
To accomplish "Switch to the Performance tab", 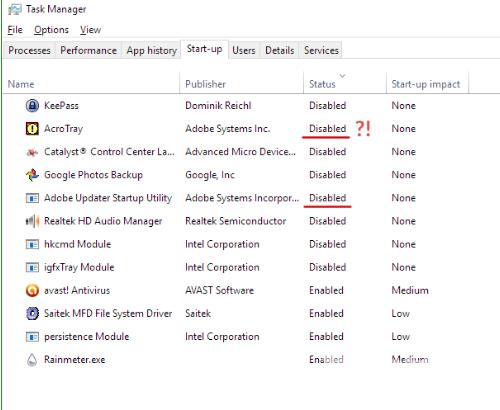I will coord(88,50).
